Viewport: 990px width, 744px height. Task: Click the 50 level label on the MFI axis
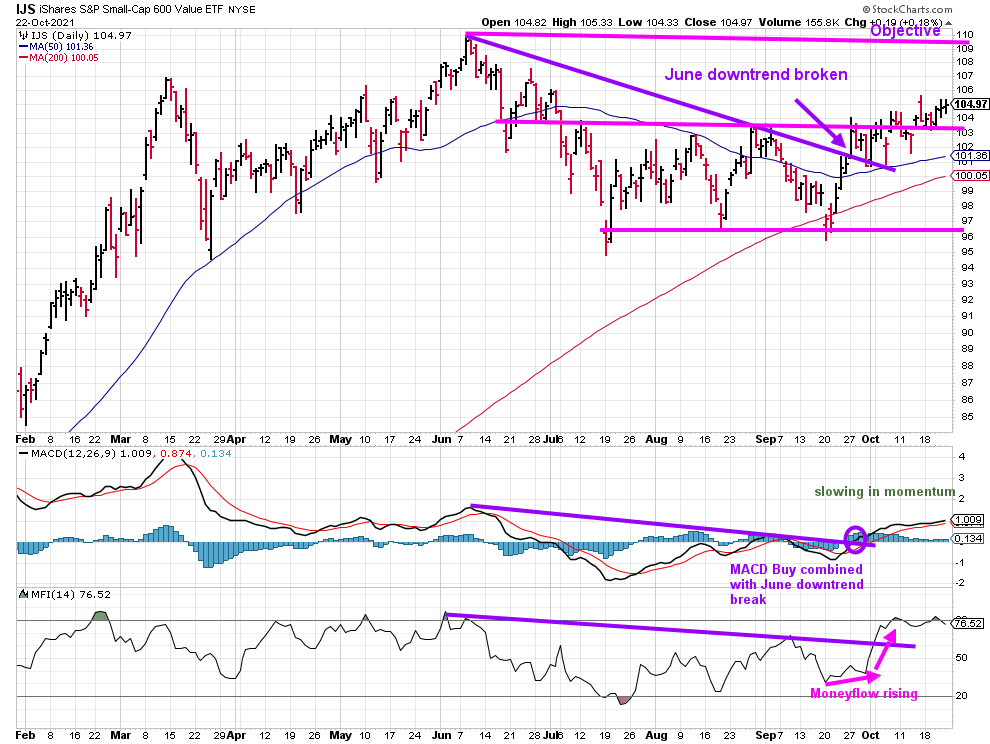(x=962, y=657)
